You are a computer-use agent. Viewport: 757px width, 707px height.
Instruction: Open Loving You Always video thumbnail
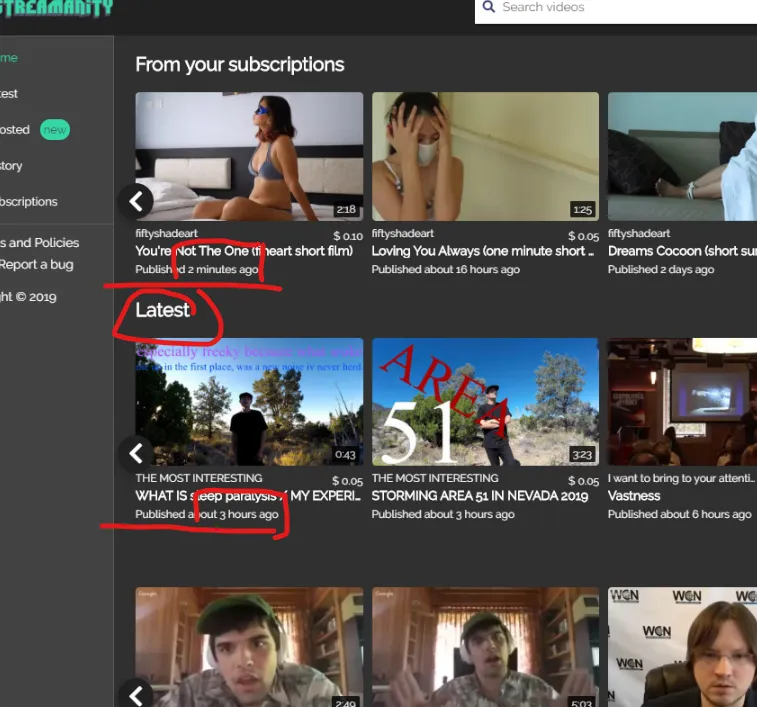(485, 156)
